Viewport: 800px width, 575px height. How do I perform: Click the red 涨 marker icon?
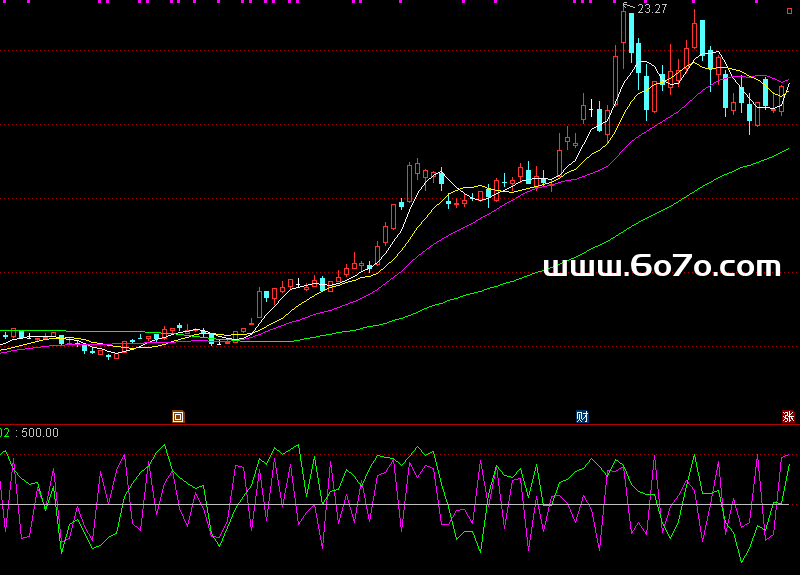788,417
